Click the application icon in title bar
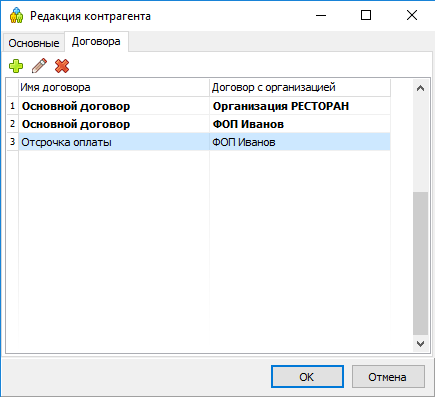435x397 pixels. (x=16, y=15)
